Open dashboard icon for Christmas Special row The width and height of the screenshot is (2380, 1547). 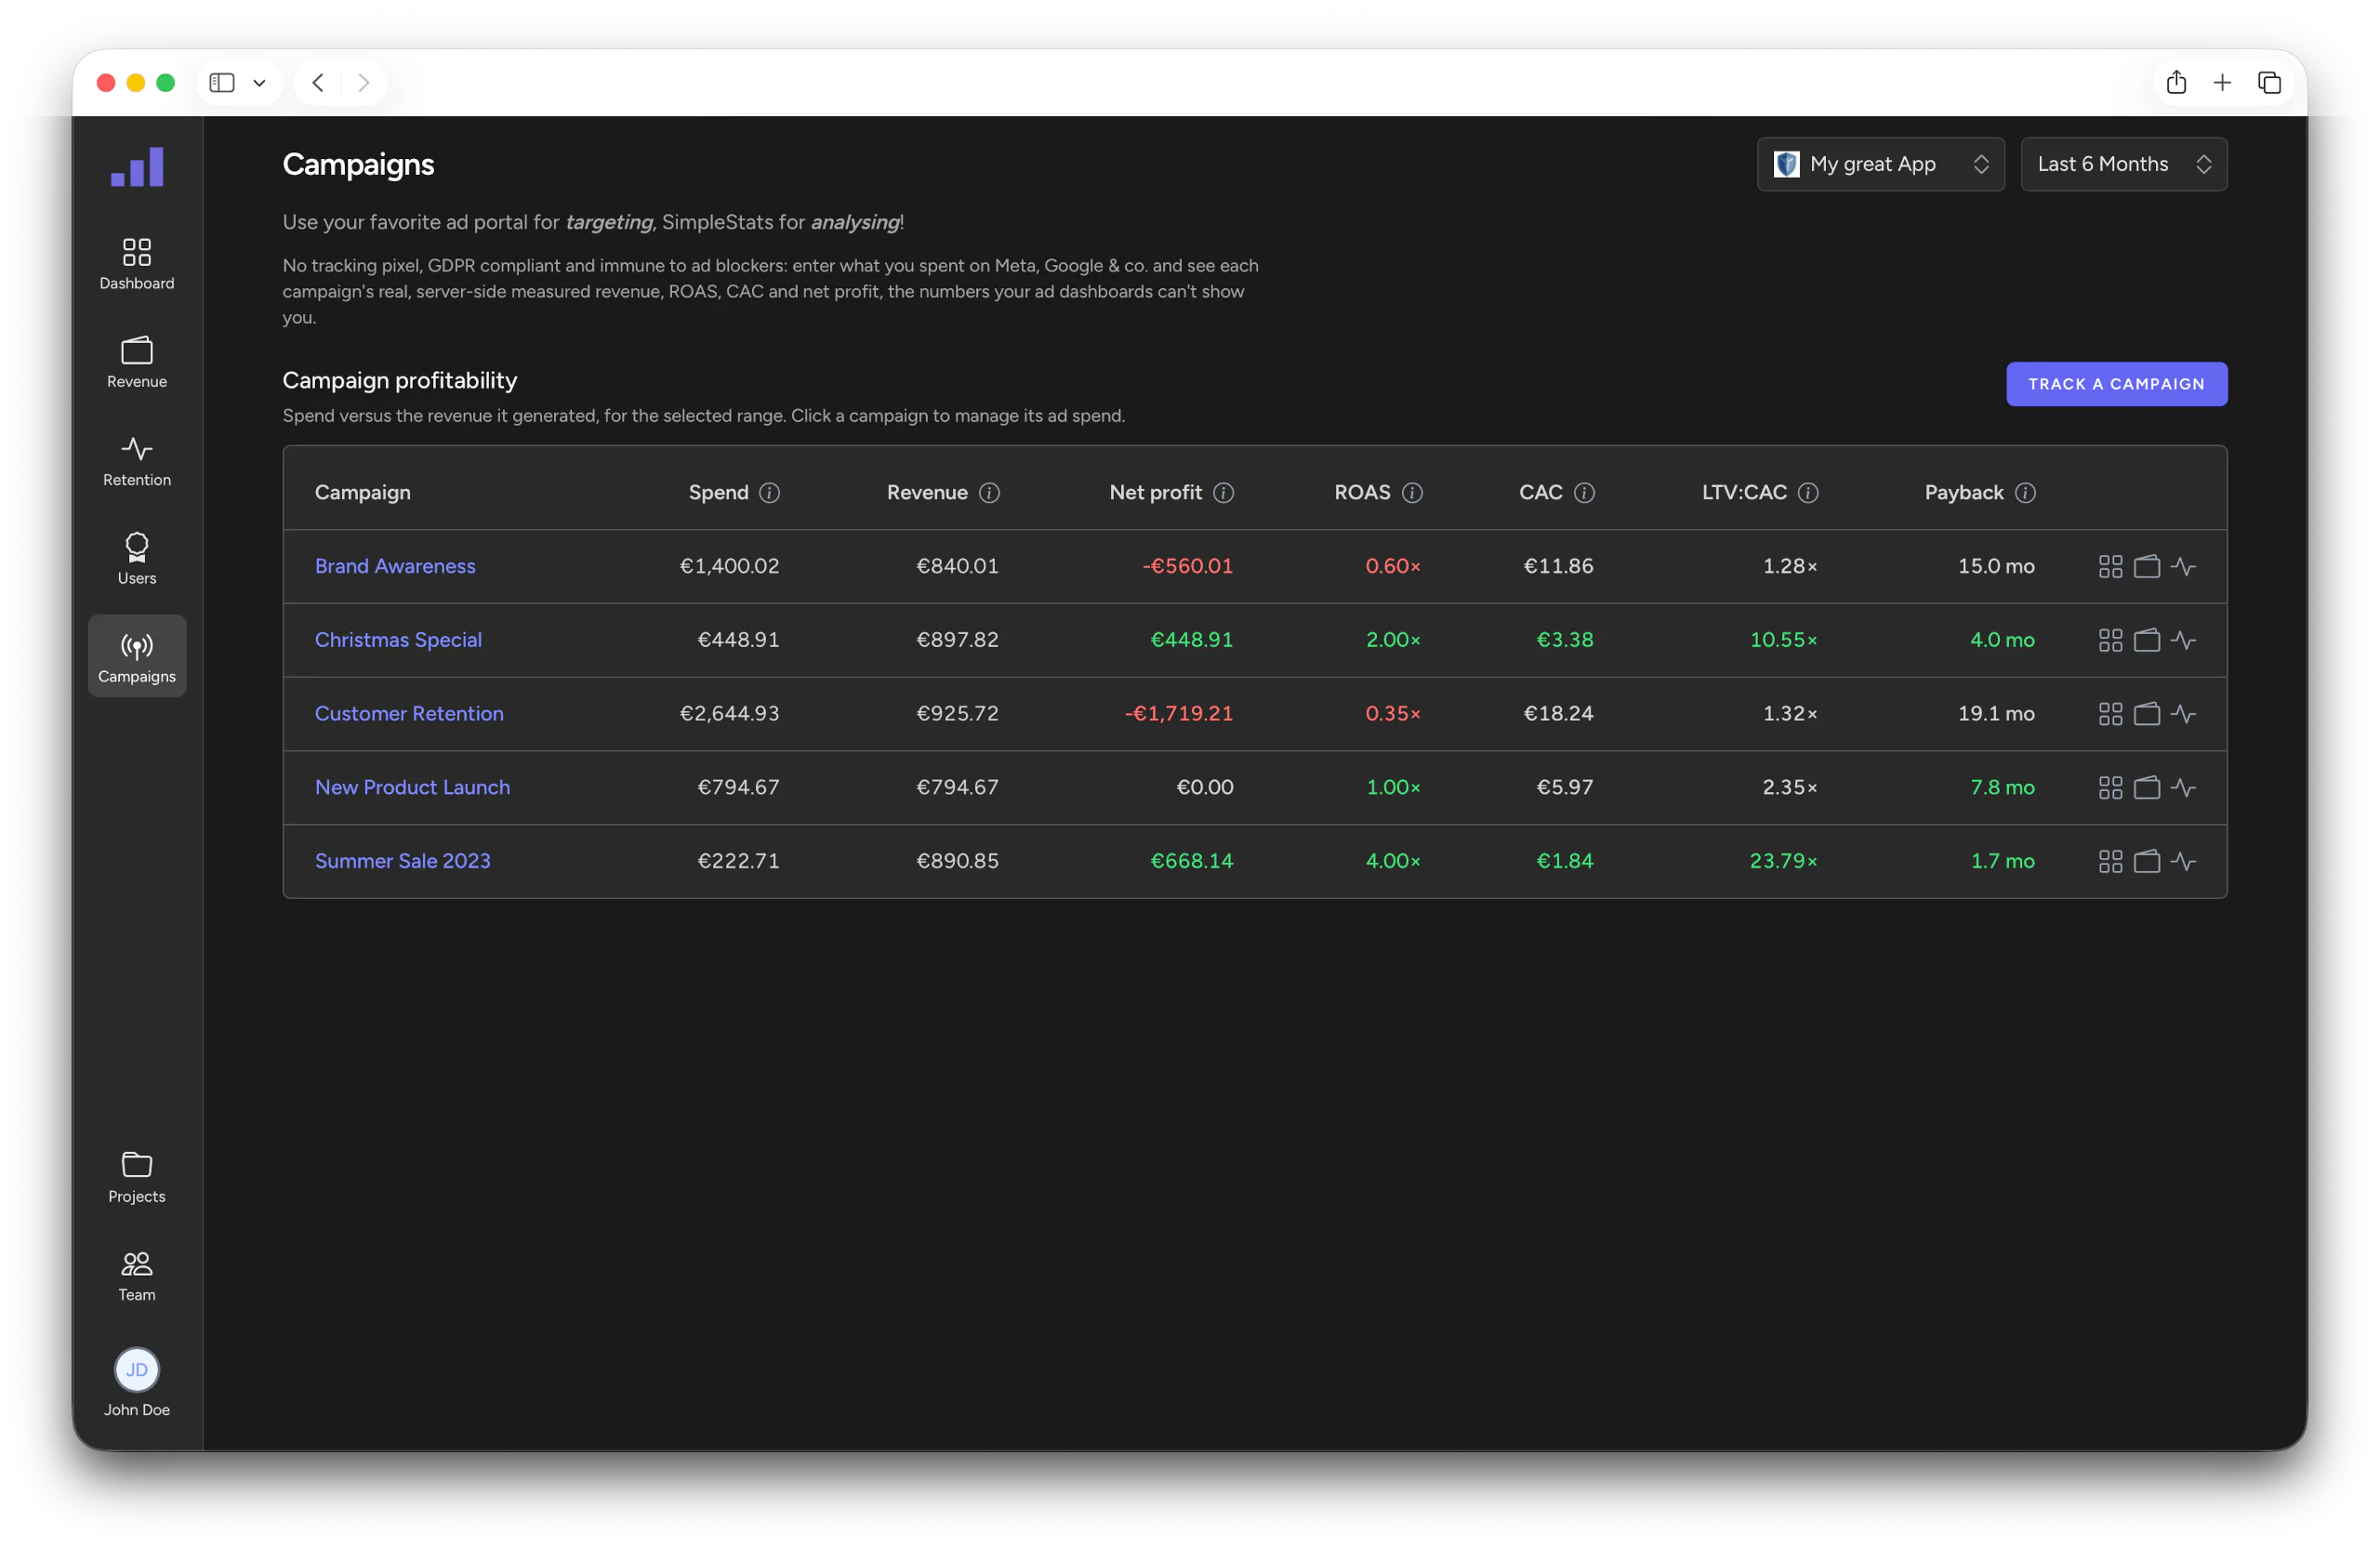(2110, 641)
